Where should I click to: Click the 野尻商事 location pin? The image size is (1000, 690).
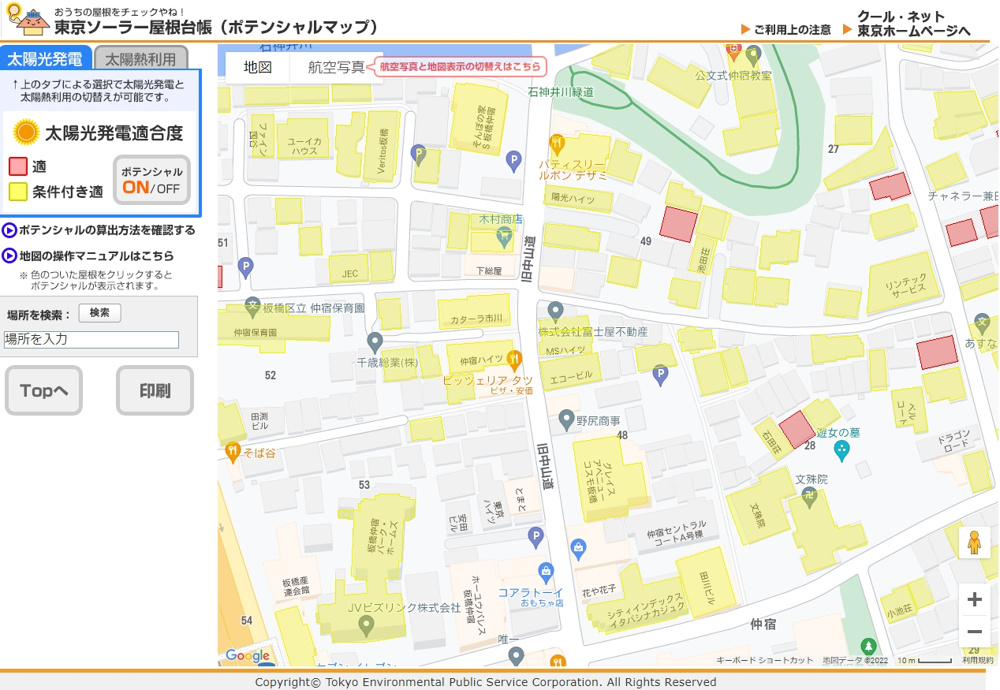(x=566, y=420)
